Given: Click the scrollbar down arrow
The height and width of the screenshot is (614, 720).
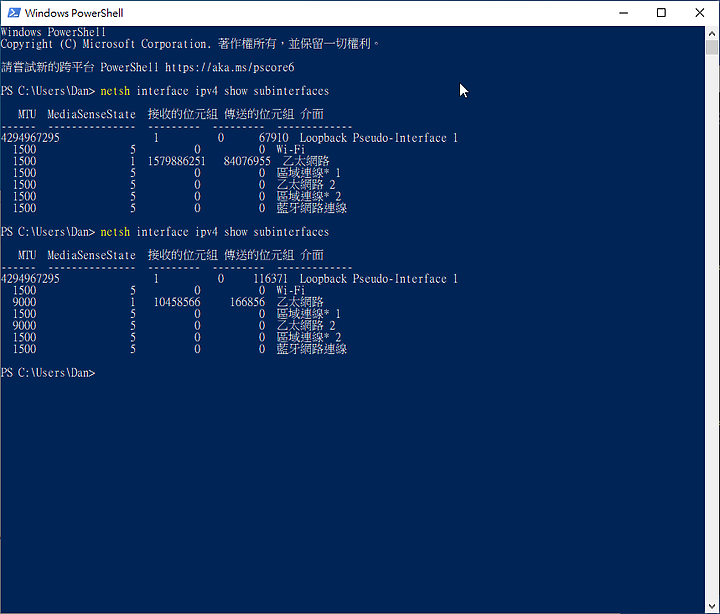Looking at the screenshot, I should pyautogui.click(x=712, y=606).
